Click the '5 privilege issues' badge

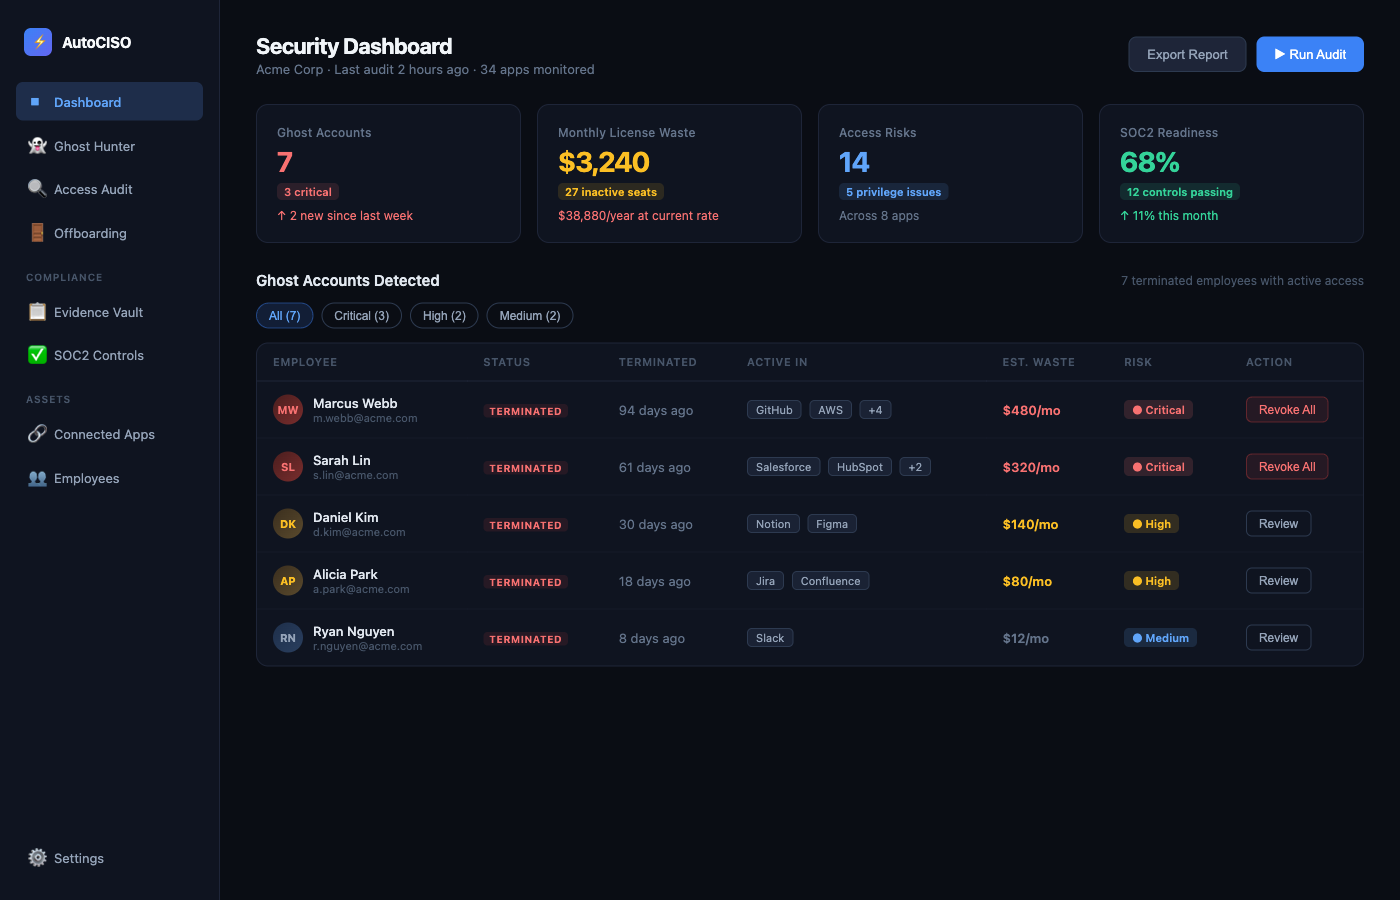click(x=893, y=192)
